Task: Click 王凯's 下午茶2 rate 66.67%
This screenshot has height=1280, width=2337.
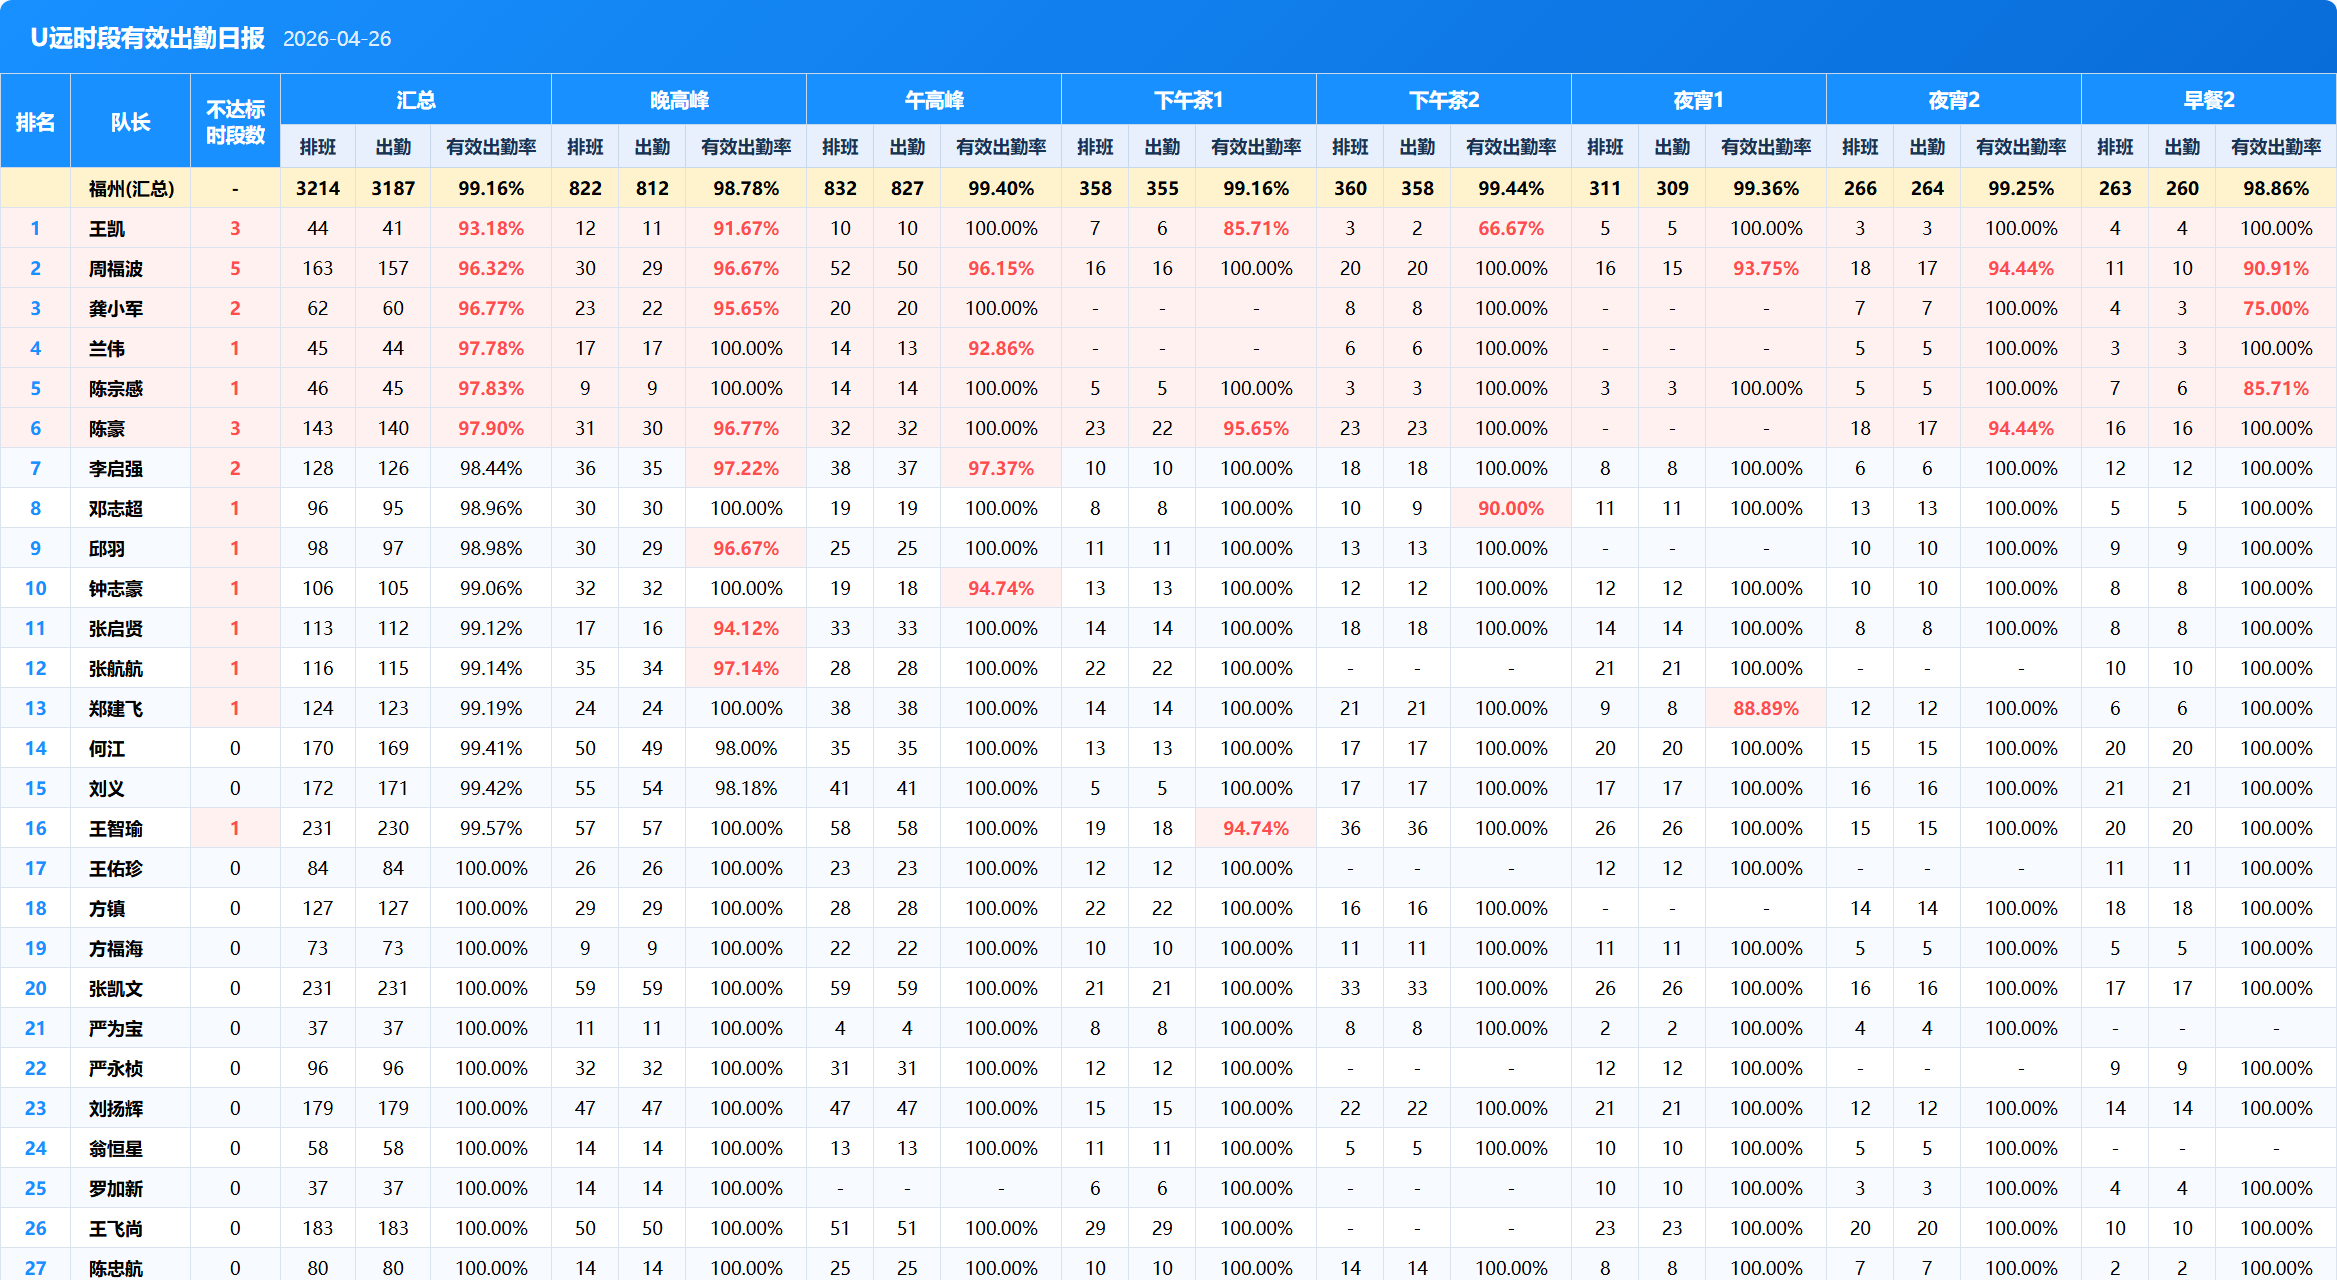Action: 1511,228
